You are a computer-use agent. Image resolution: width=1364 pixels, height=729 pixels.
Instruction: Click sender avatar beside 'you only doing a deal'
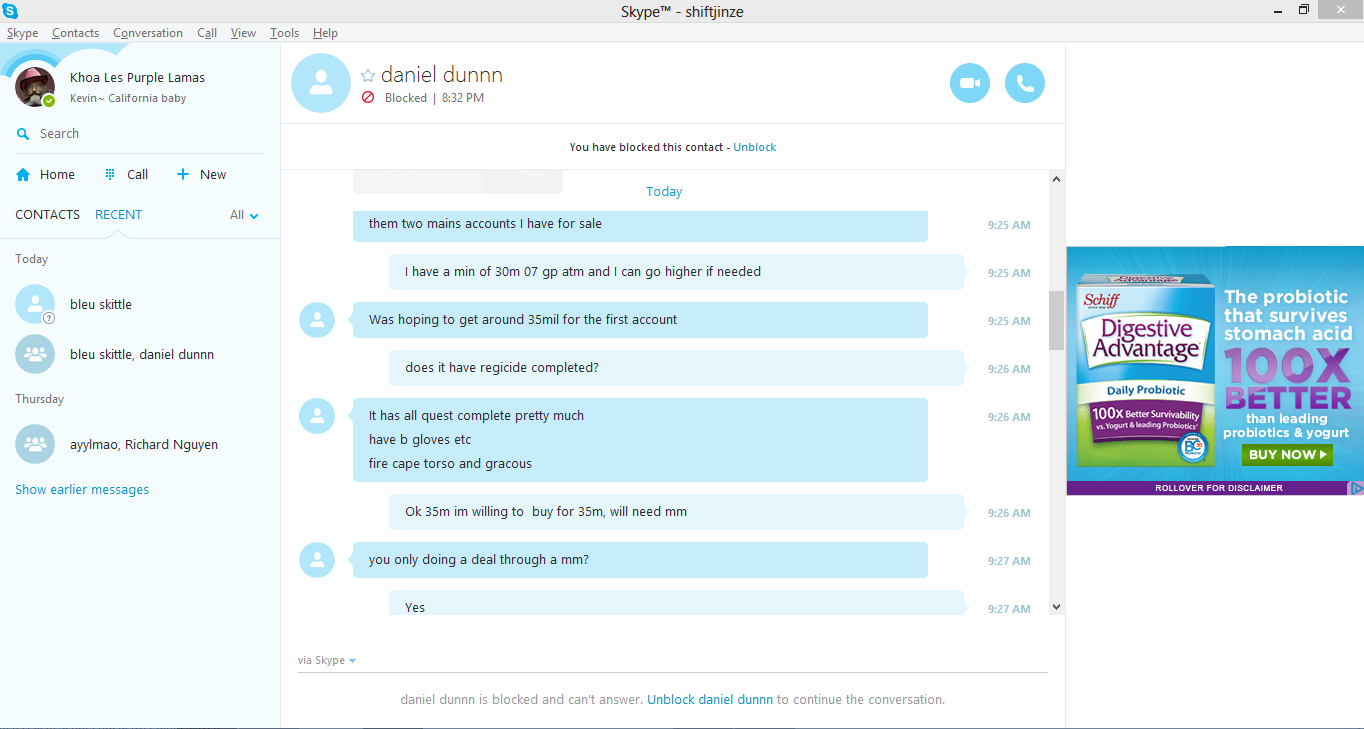(317, 560)
